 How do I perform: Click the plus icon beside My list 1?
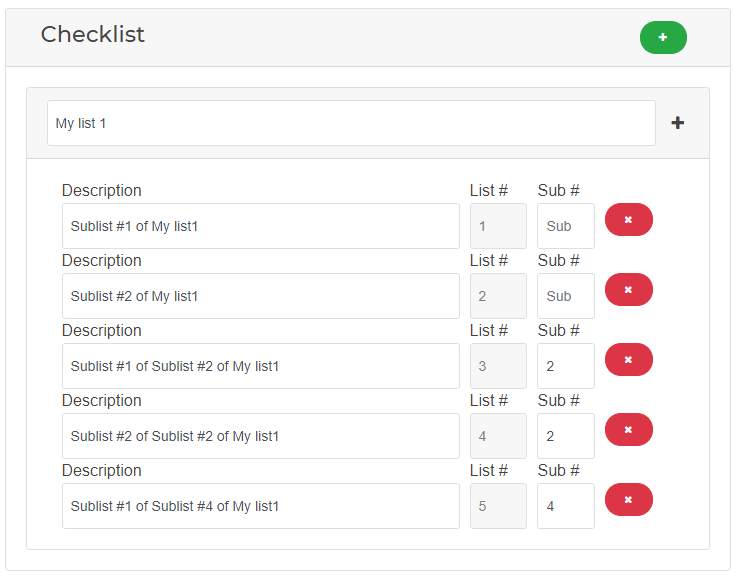click(678, 123)
